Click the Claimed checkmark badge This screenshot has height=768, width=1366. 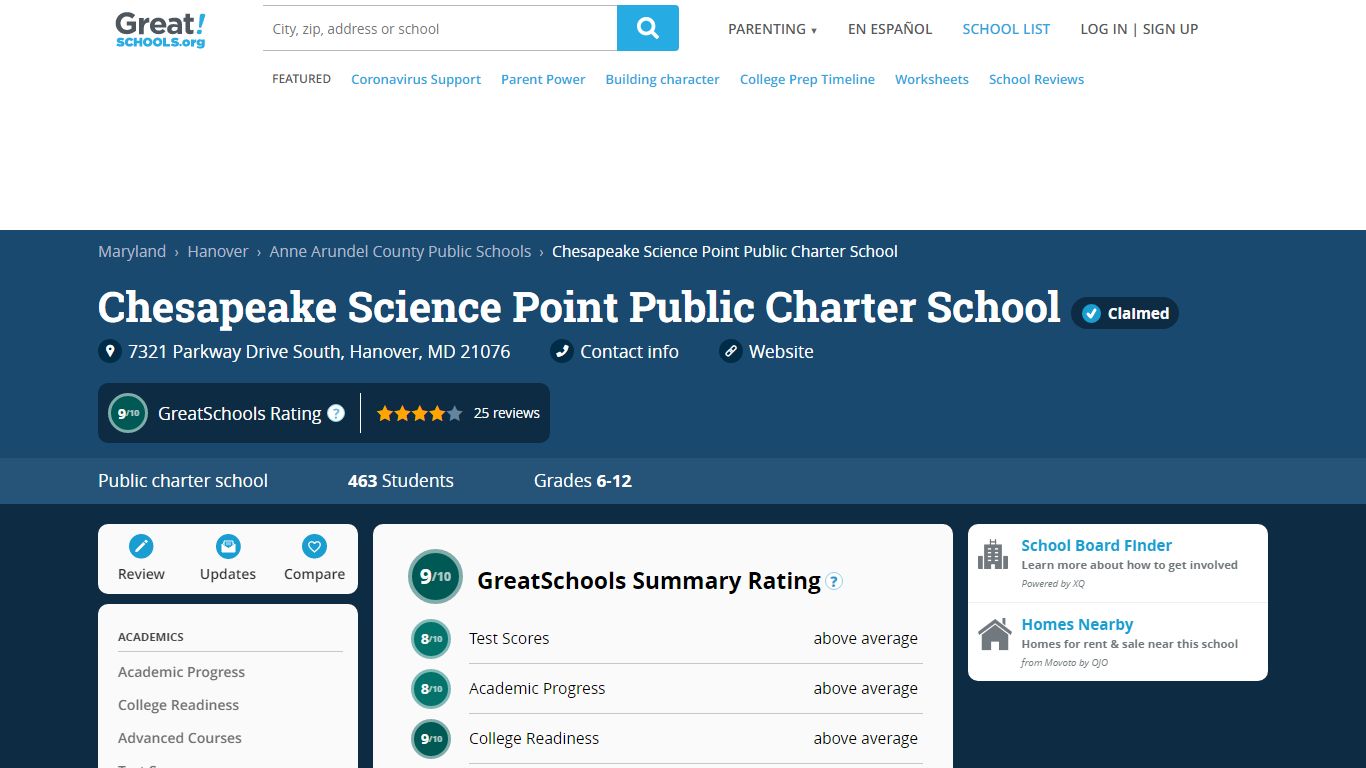pos(1125,313)
